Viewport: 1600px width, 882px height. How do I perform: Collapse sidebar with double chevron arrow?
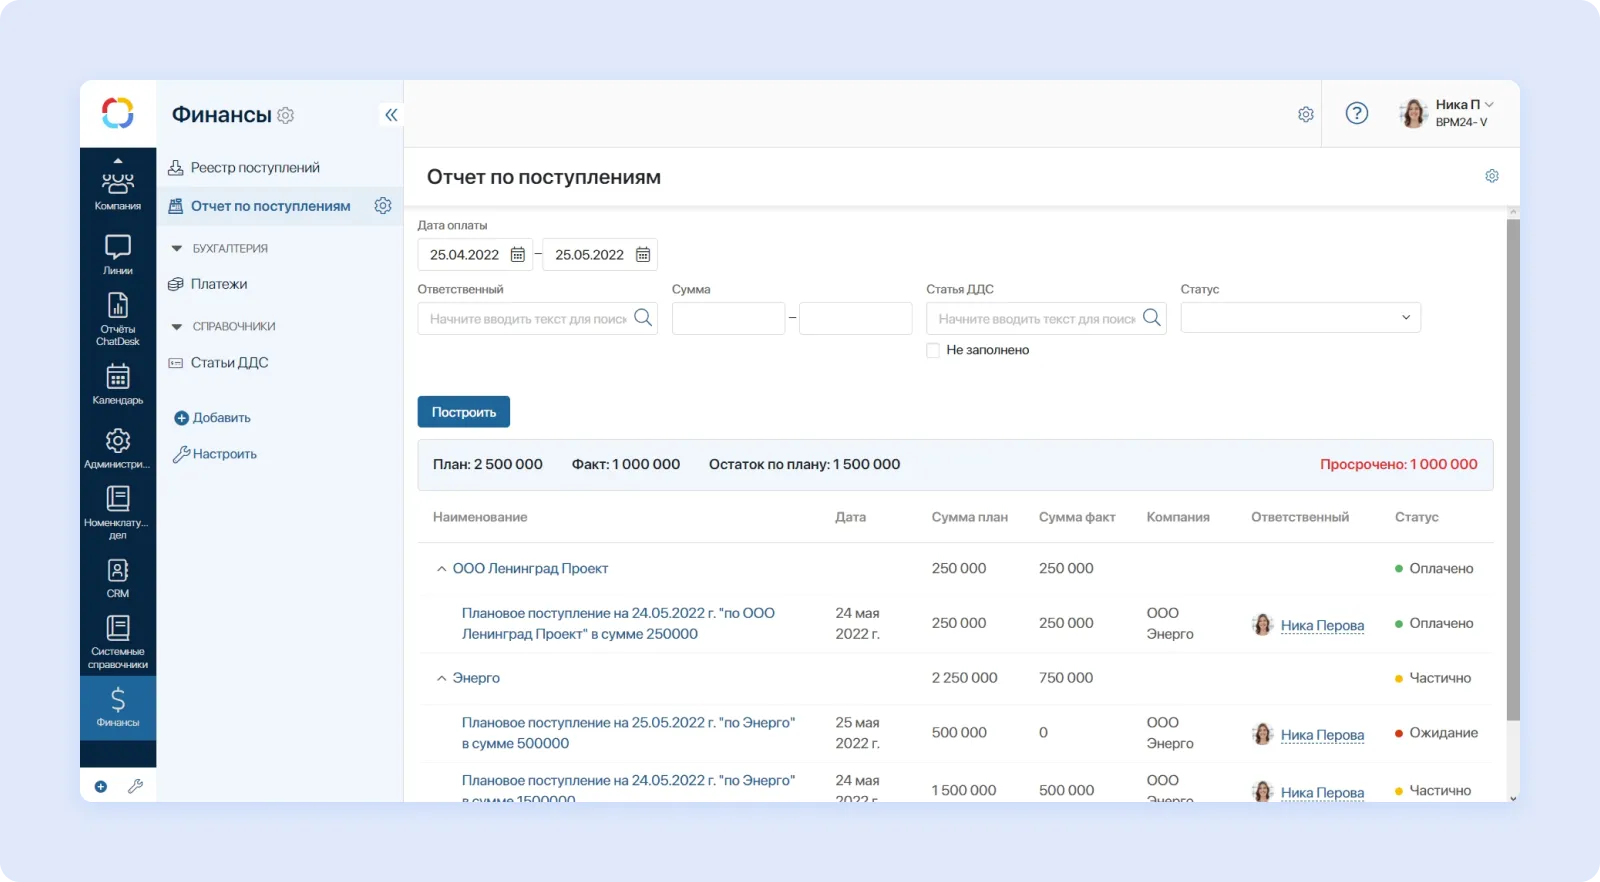click(391, 115)
